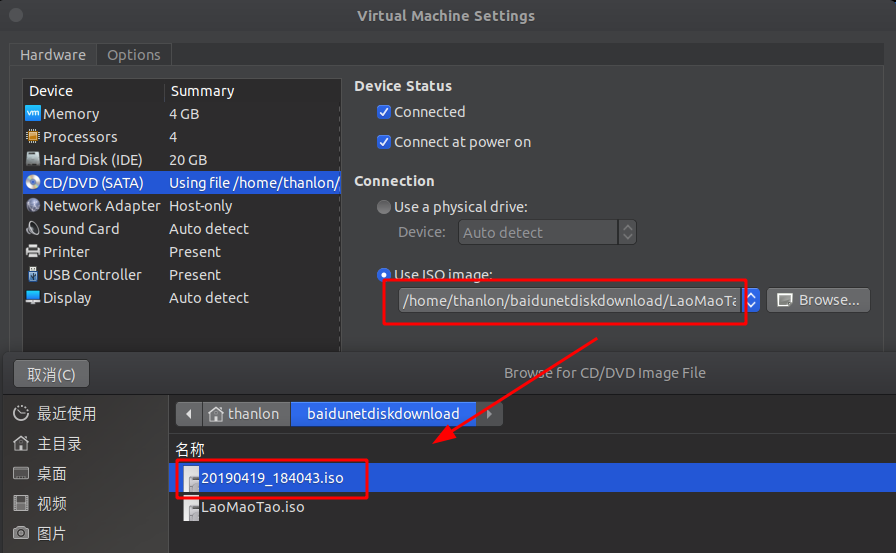896x553 pixels.
Task: Click the Network Adapter globe icon
Action: 33,205
